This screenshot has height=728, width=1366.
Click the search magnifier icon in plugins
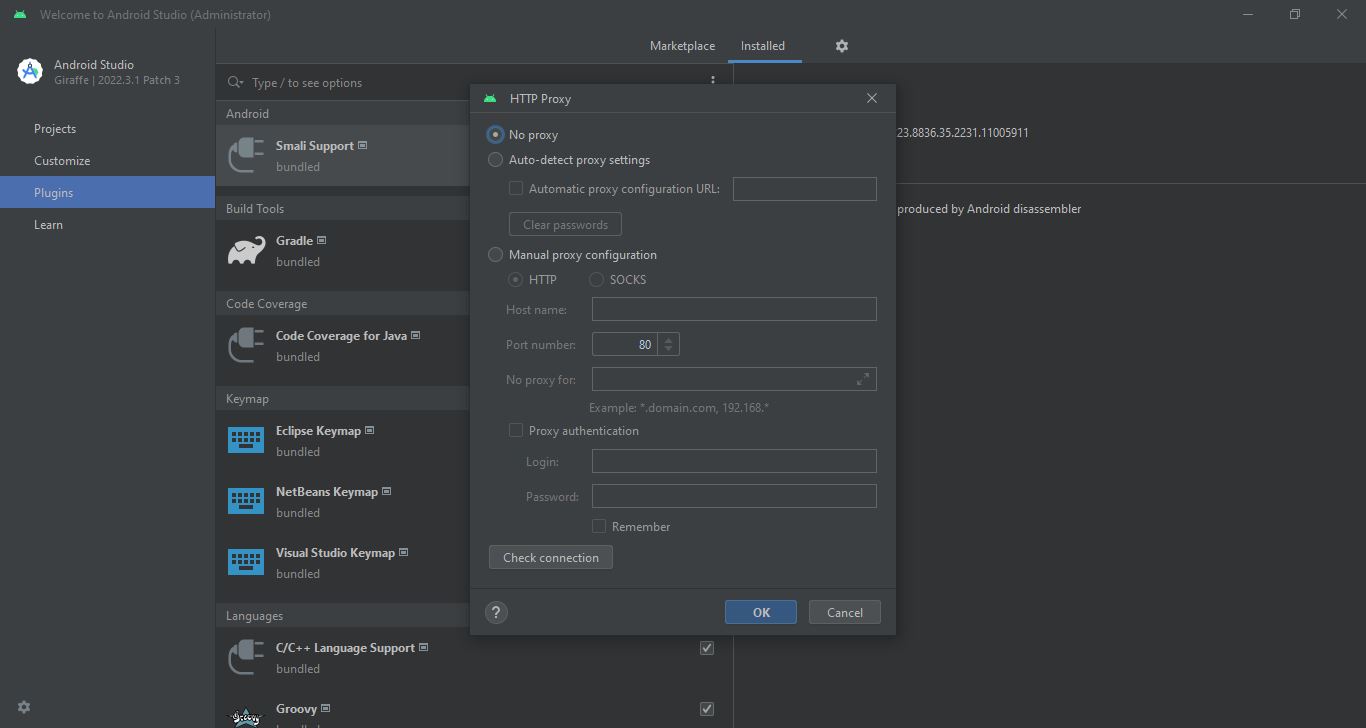tap(235, 82)
